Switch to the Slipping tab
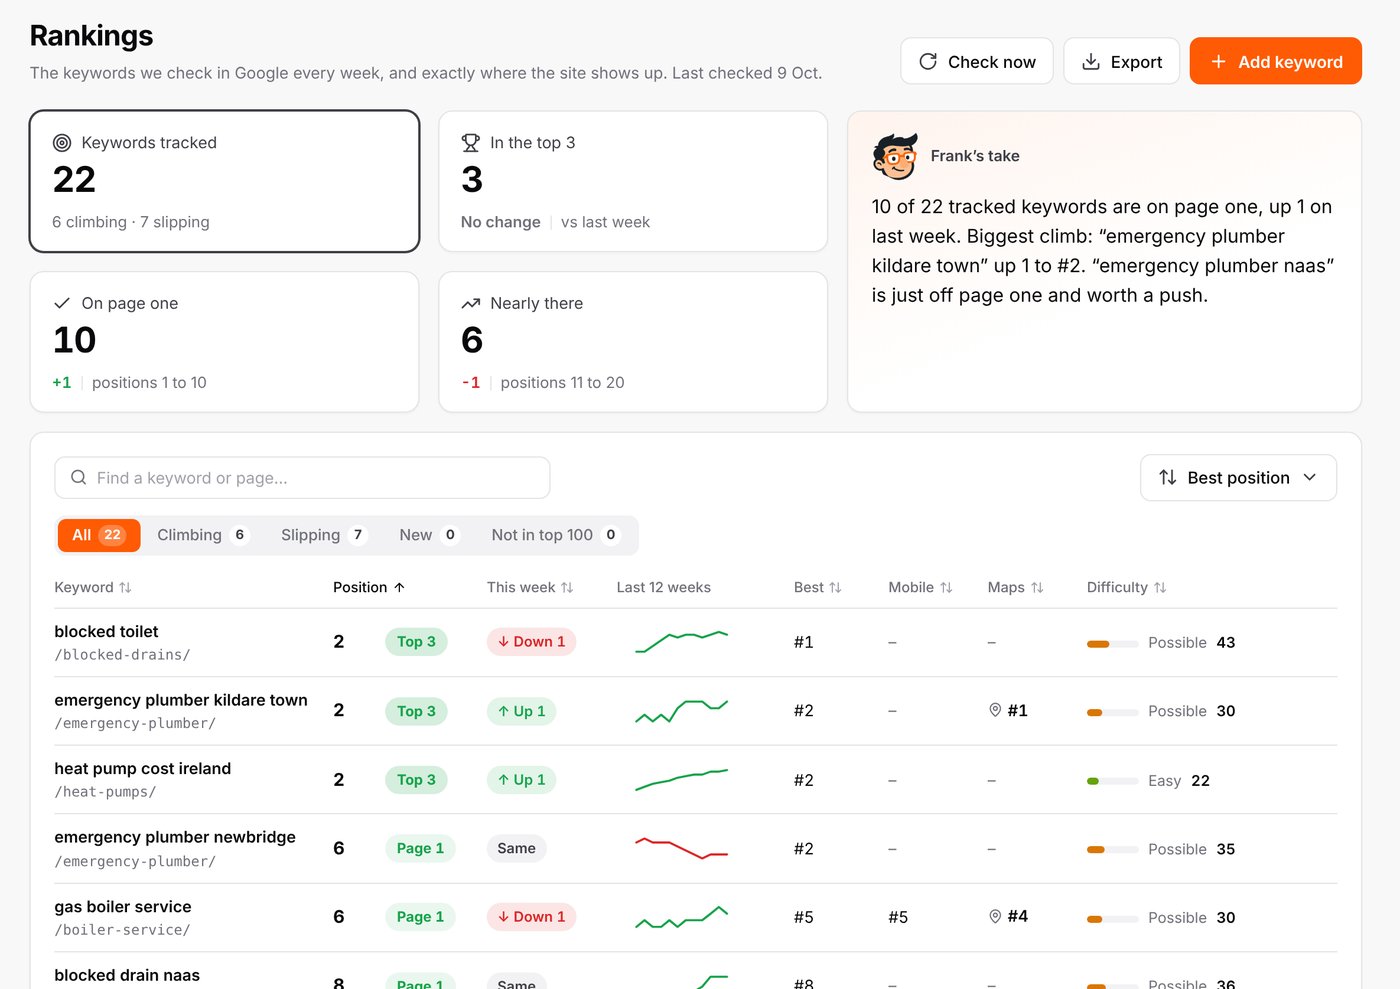 [x=323, y=535]
